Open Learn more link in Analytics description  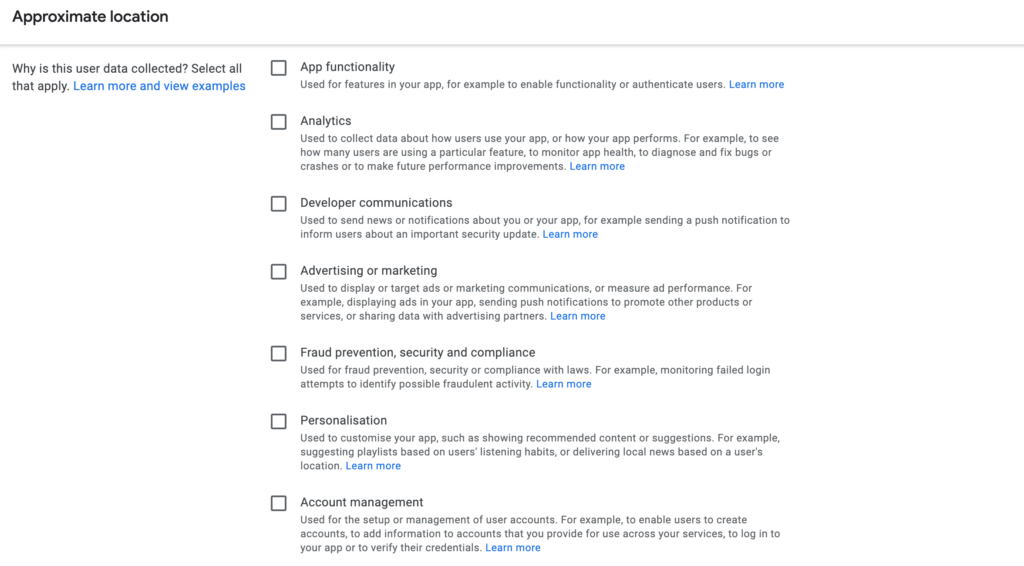597,167
